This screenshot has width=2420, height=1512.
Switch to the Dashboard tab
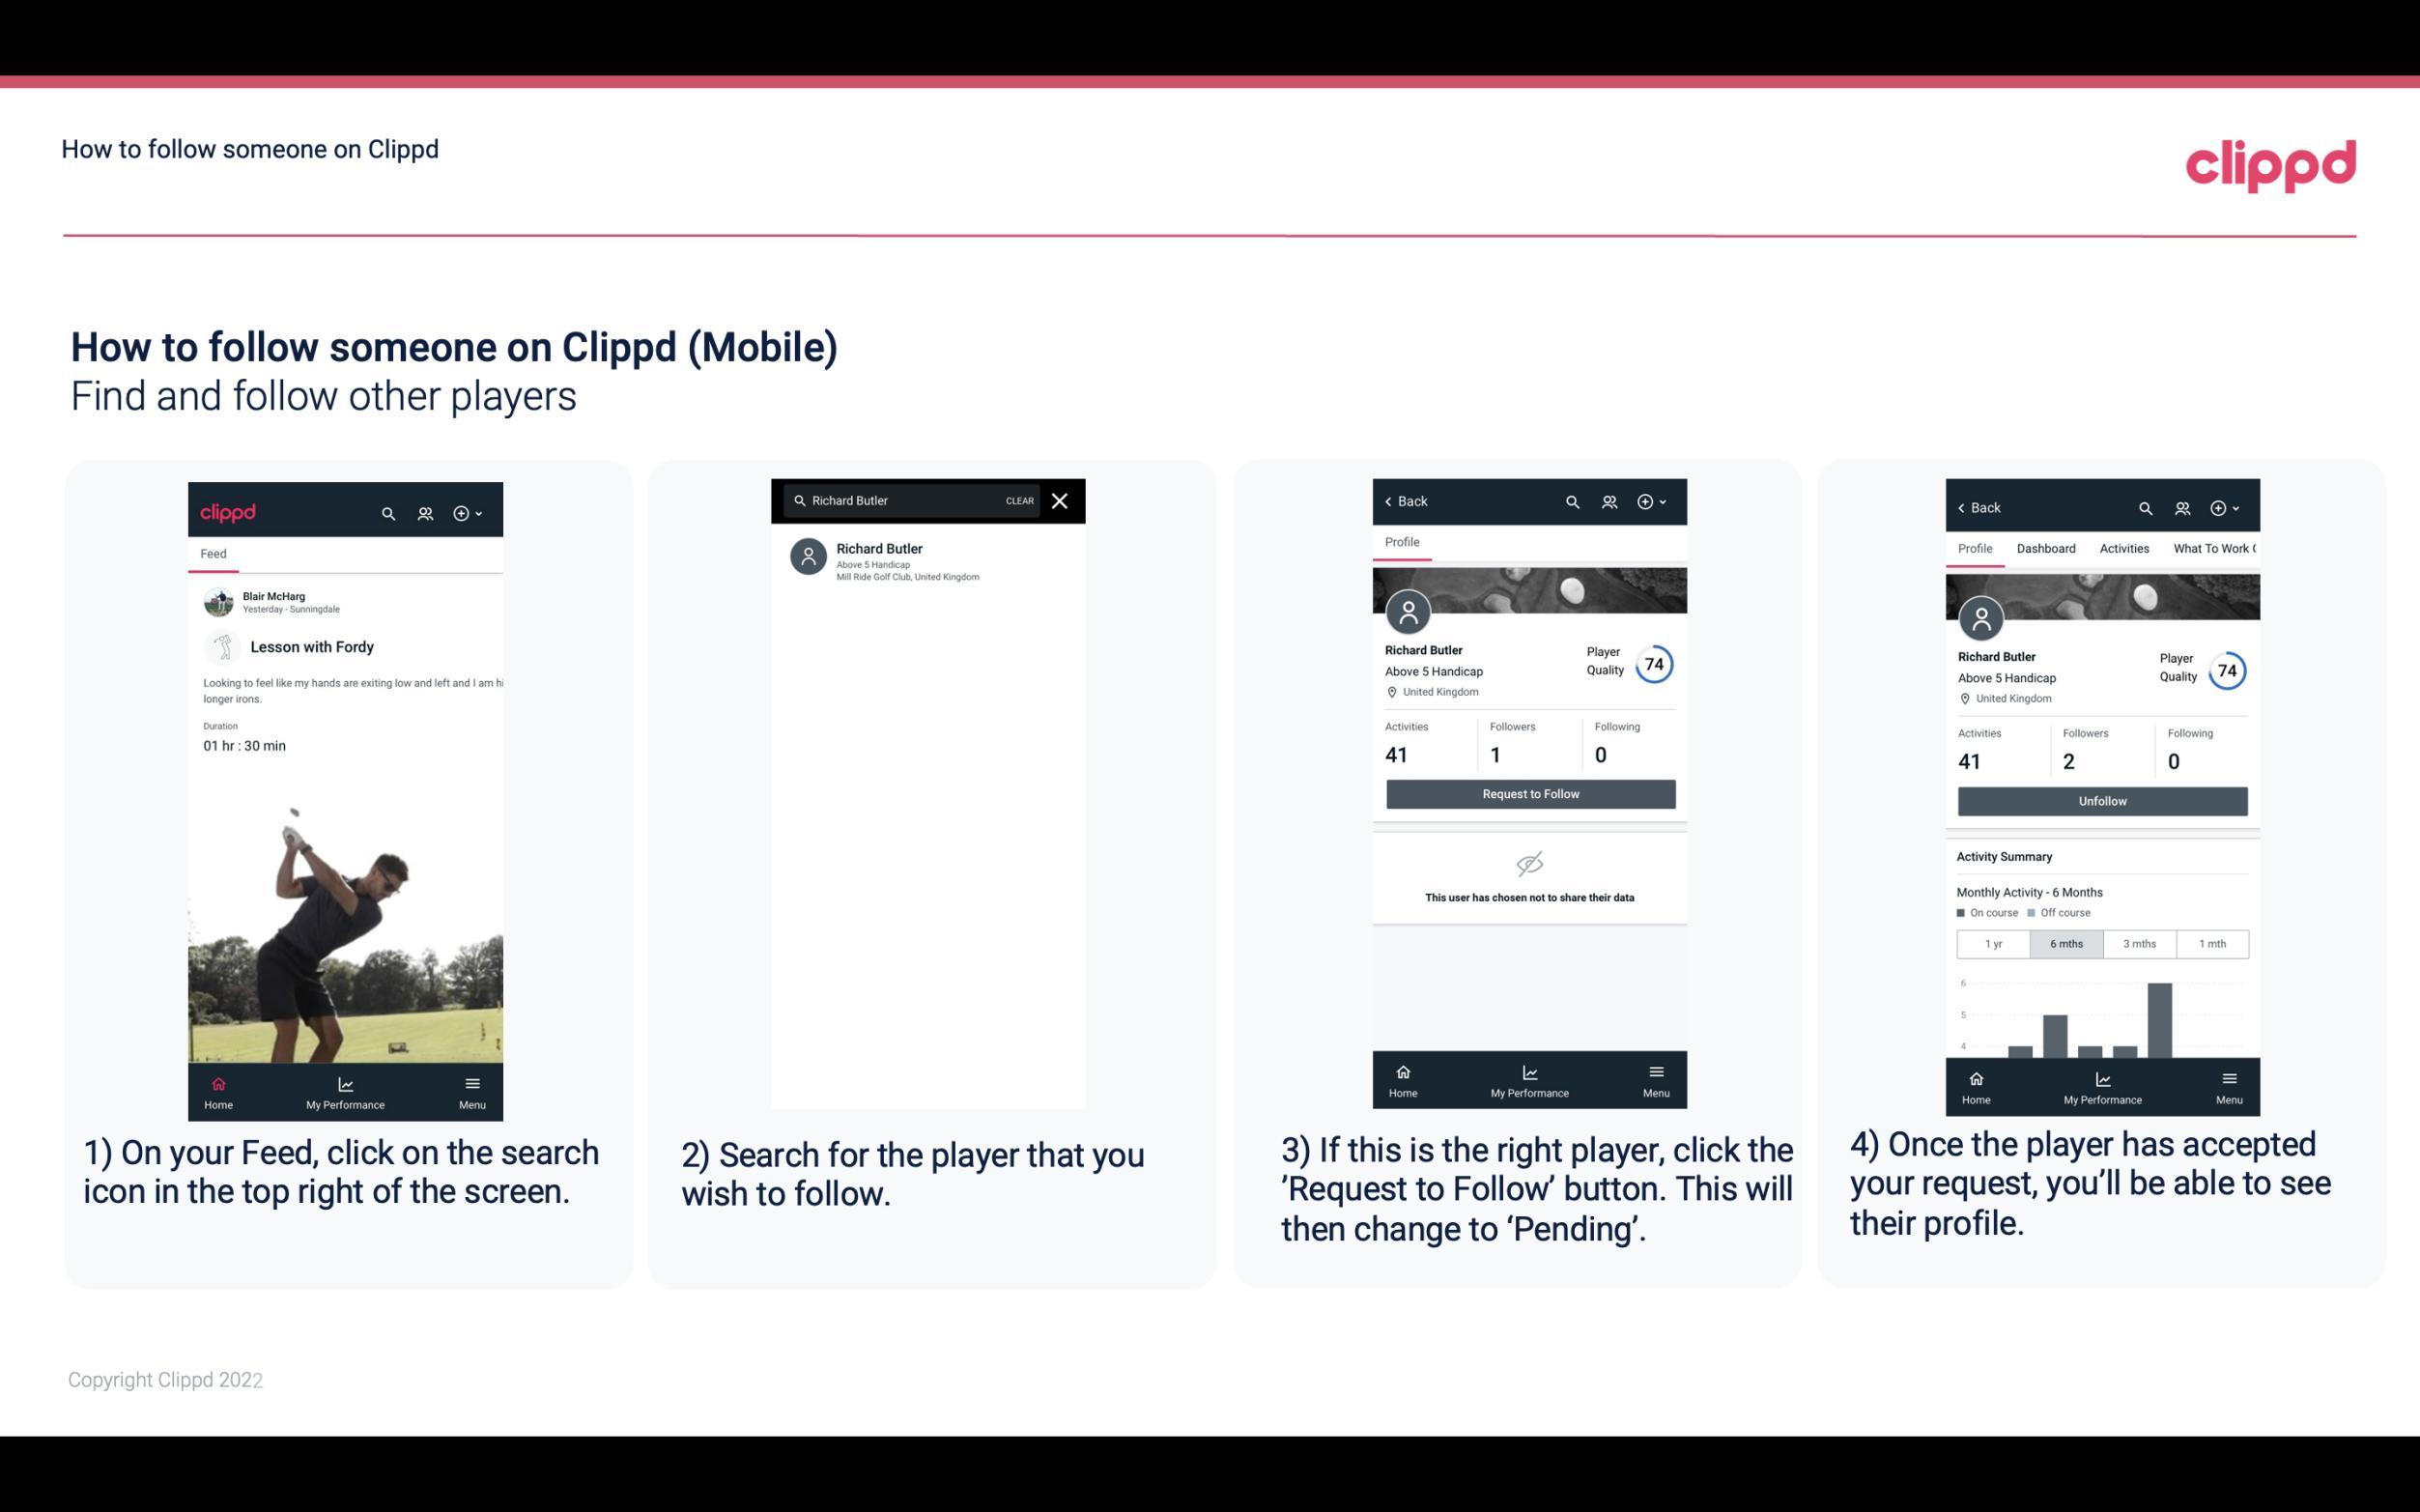tap(2047, 549)
